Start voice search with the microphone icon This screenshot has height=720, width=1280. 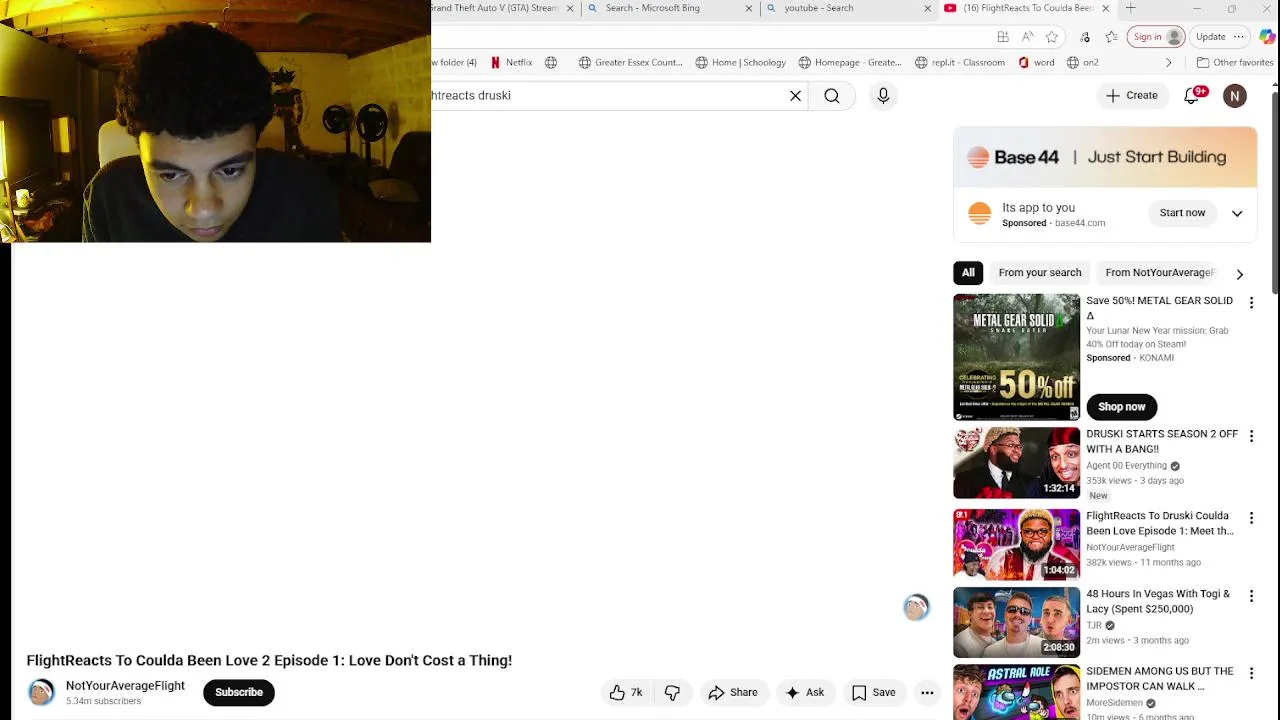[x=883, y=96]
